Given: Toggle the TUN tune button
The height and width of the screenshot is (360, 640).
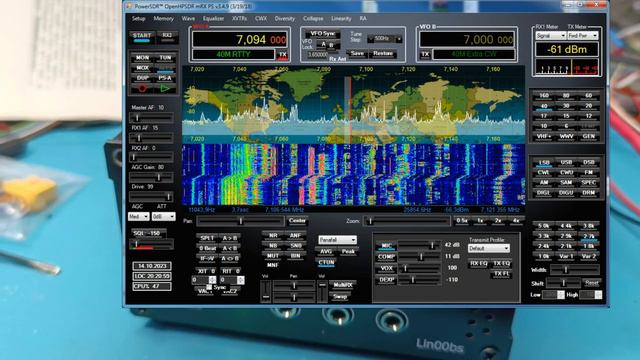Looking at the screenshot, I should point(165,58).
